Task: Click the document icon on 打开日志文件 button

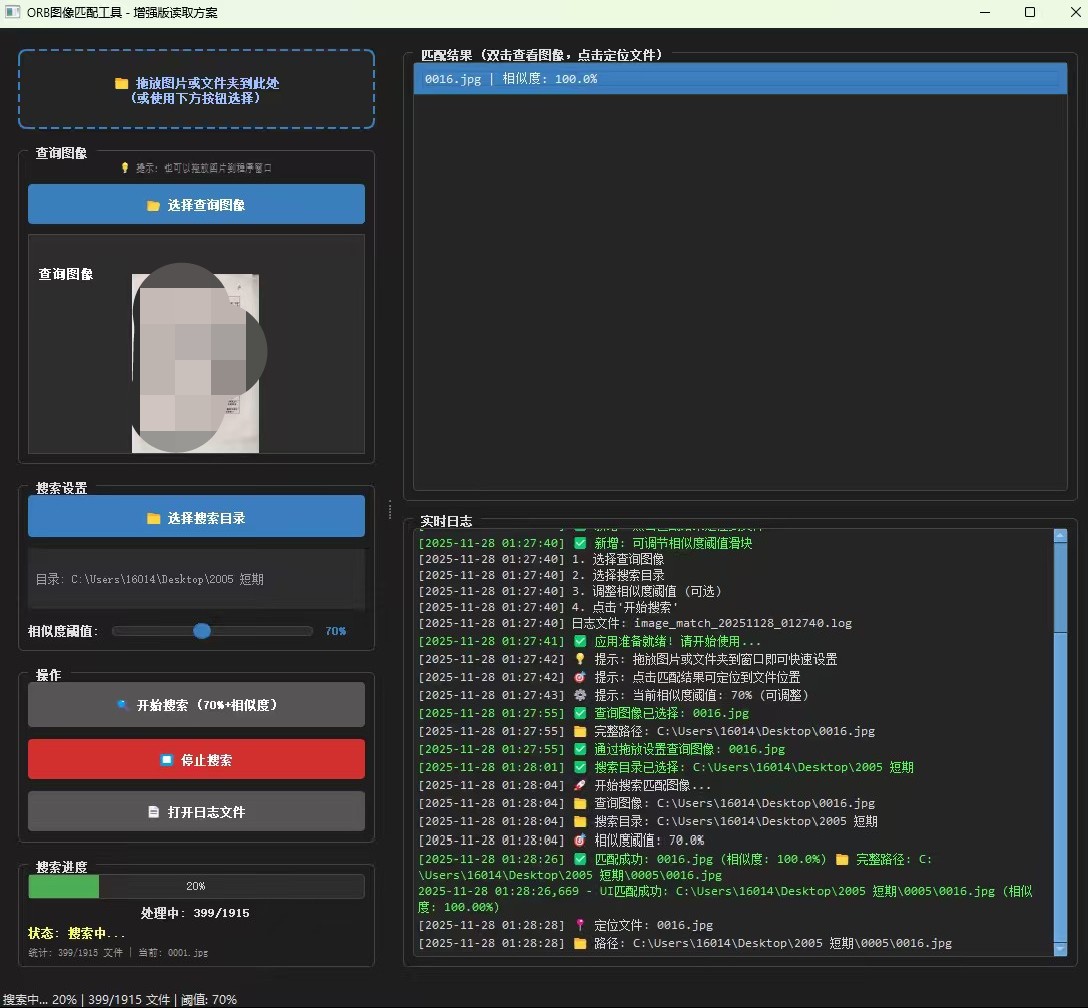Action: click(153, 812)
